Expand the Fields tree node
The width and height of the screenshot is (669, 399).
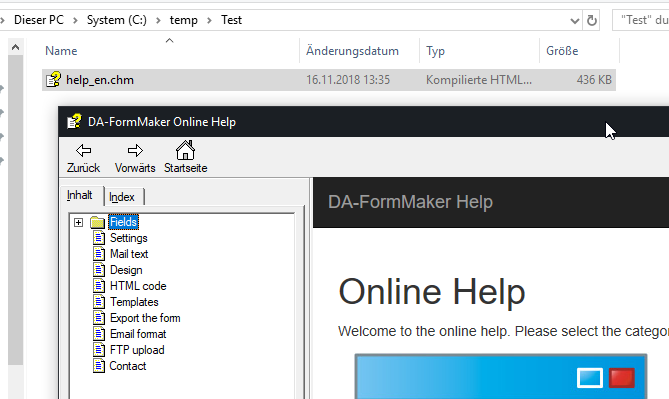(79, 222)
